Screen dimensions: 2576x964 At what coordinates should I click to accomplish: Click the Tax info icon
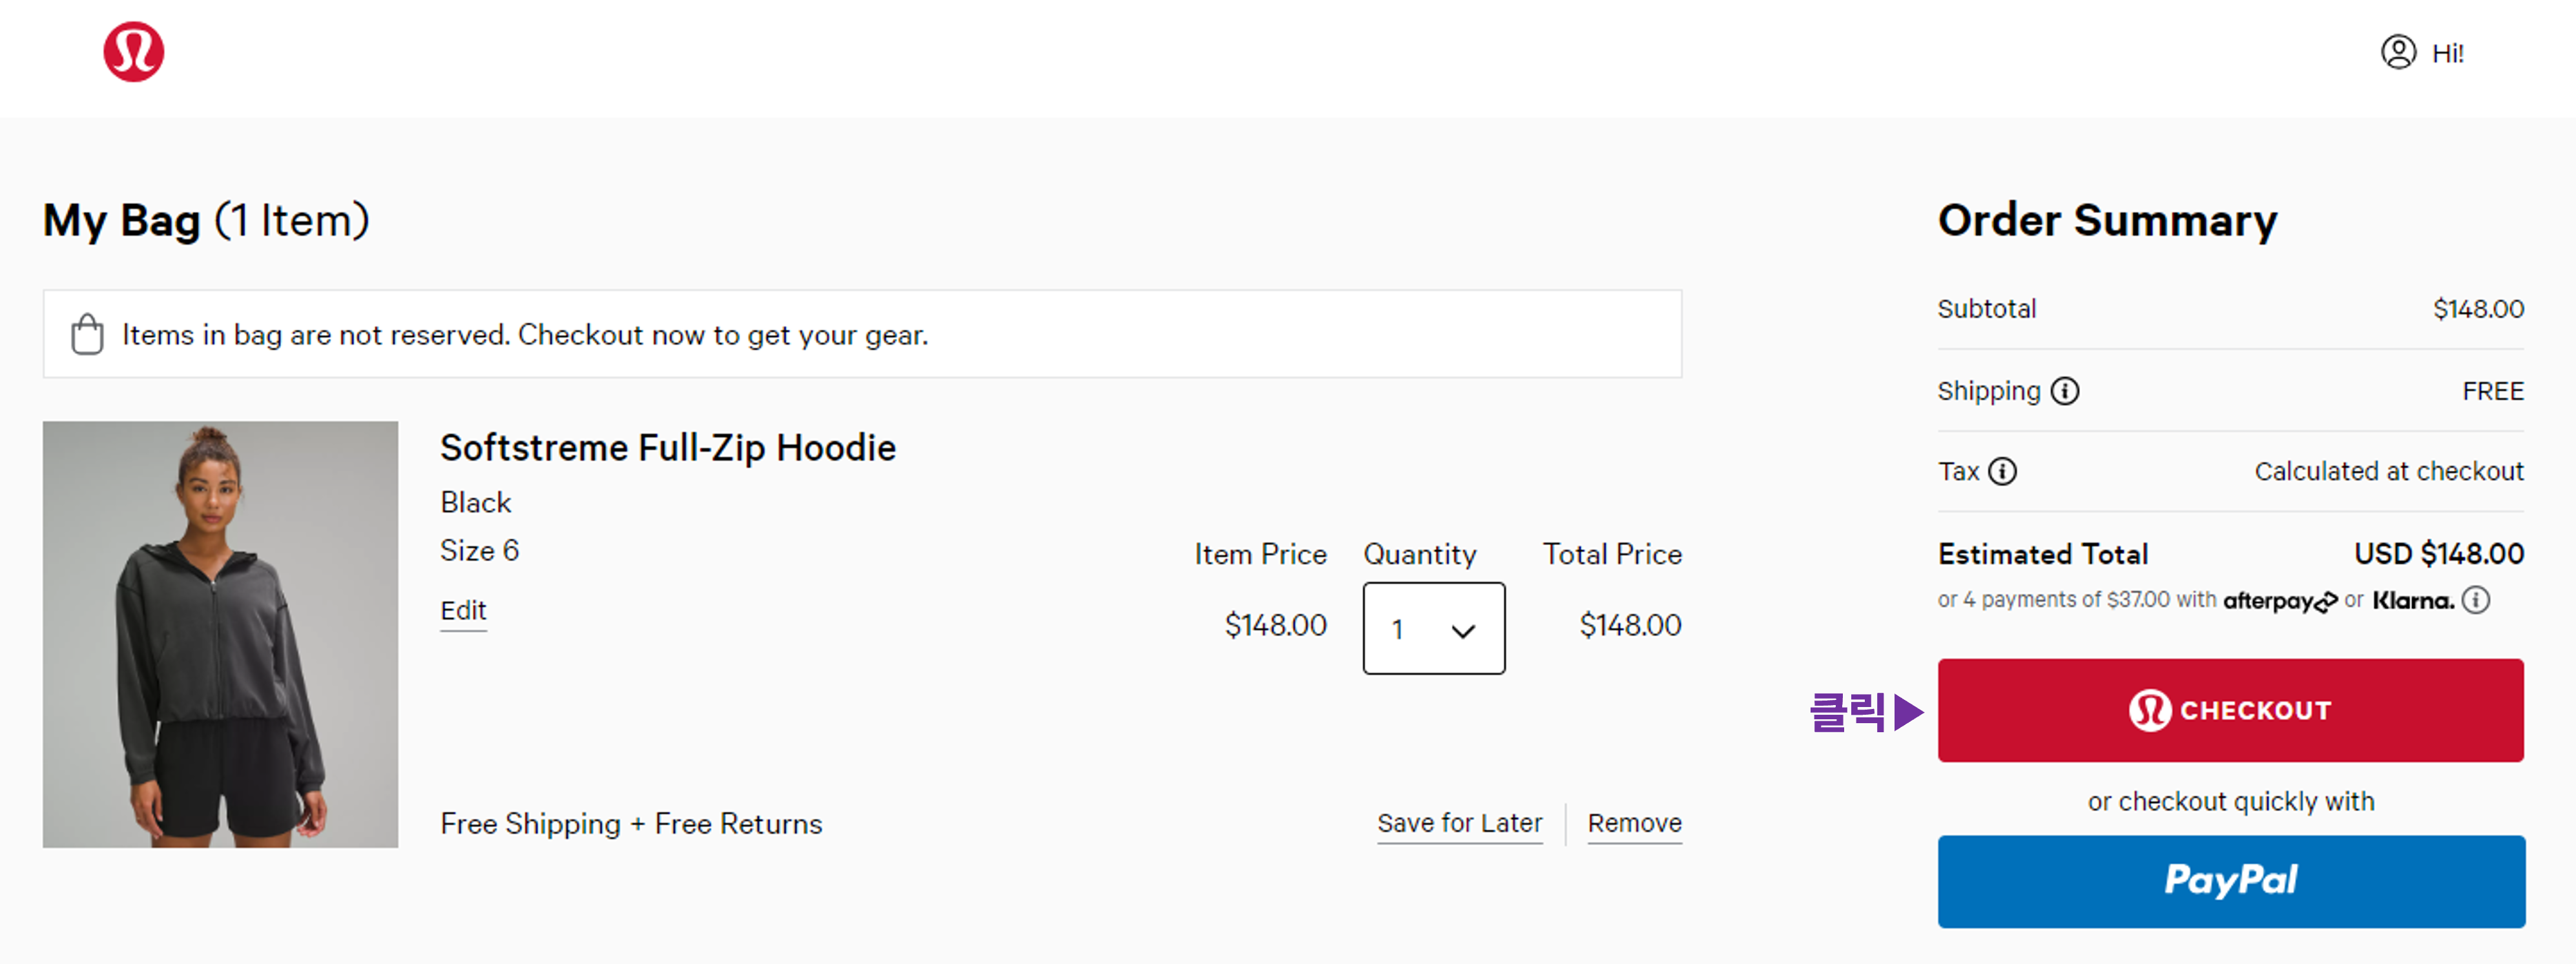[x=2002, y=471]
